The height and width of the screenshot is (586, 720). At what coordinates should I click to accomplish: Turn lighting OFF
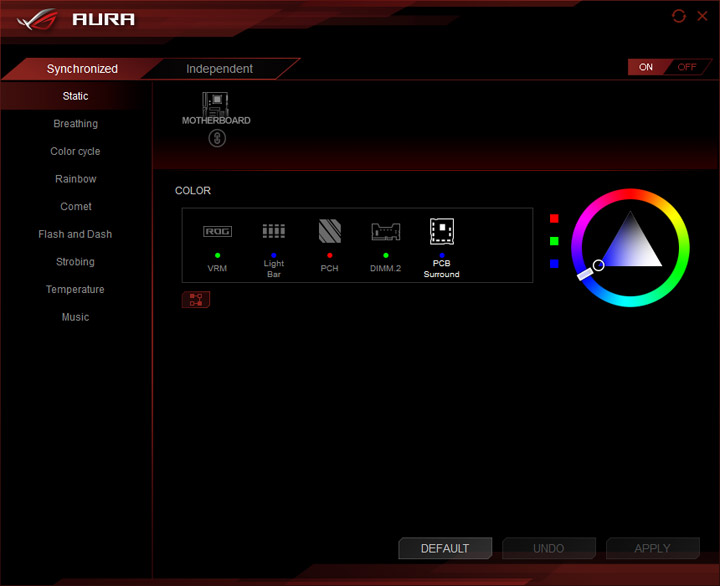(687, 67)
